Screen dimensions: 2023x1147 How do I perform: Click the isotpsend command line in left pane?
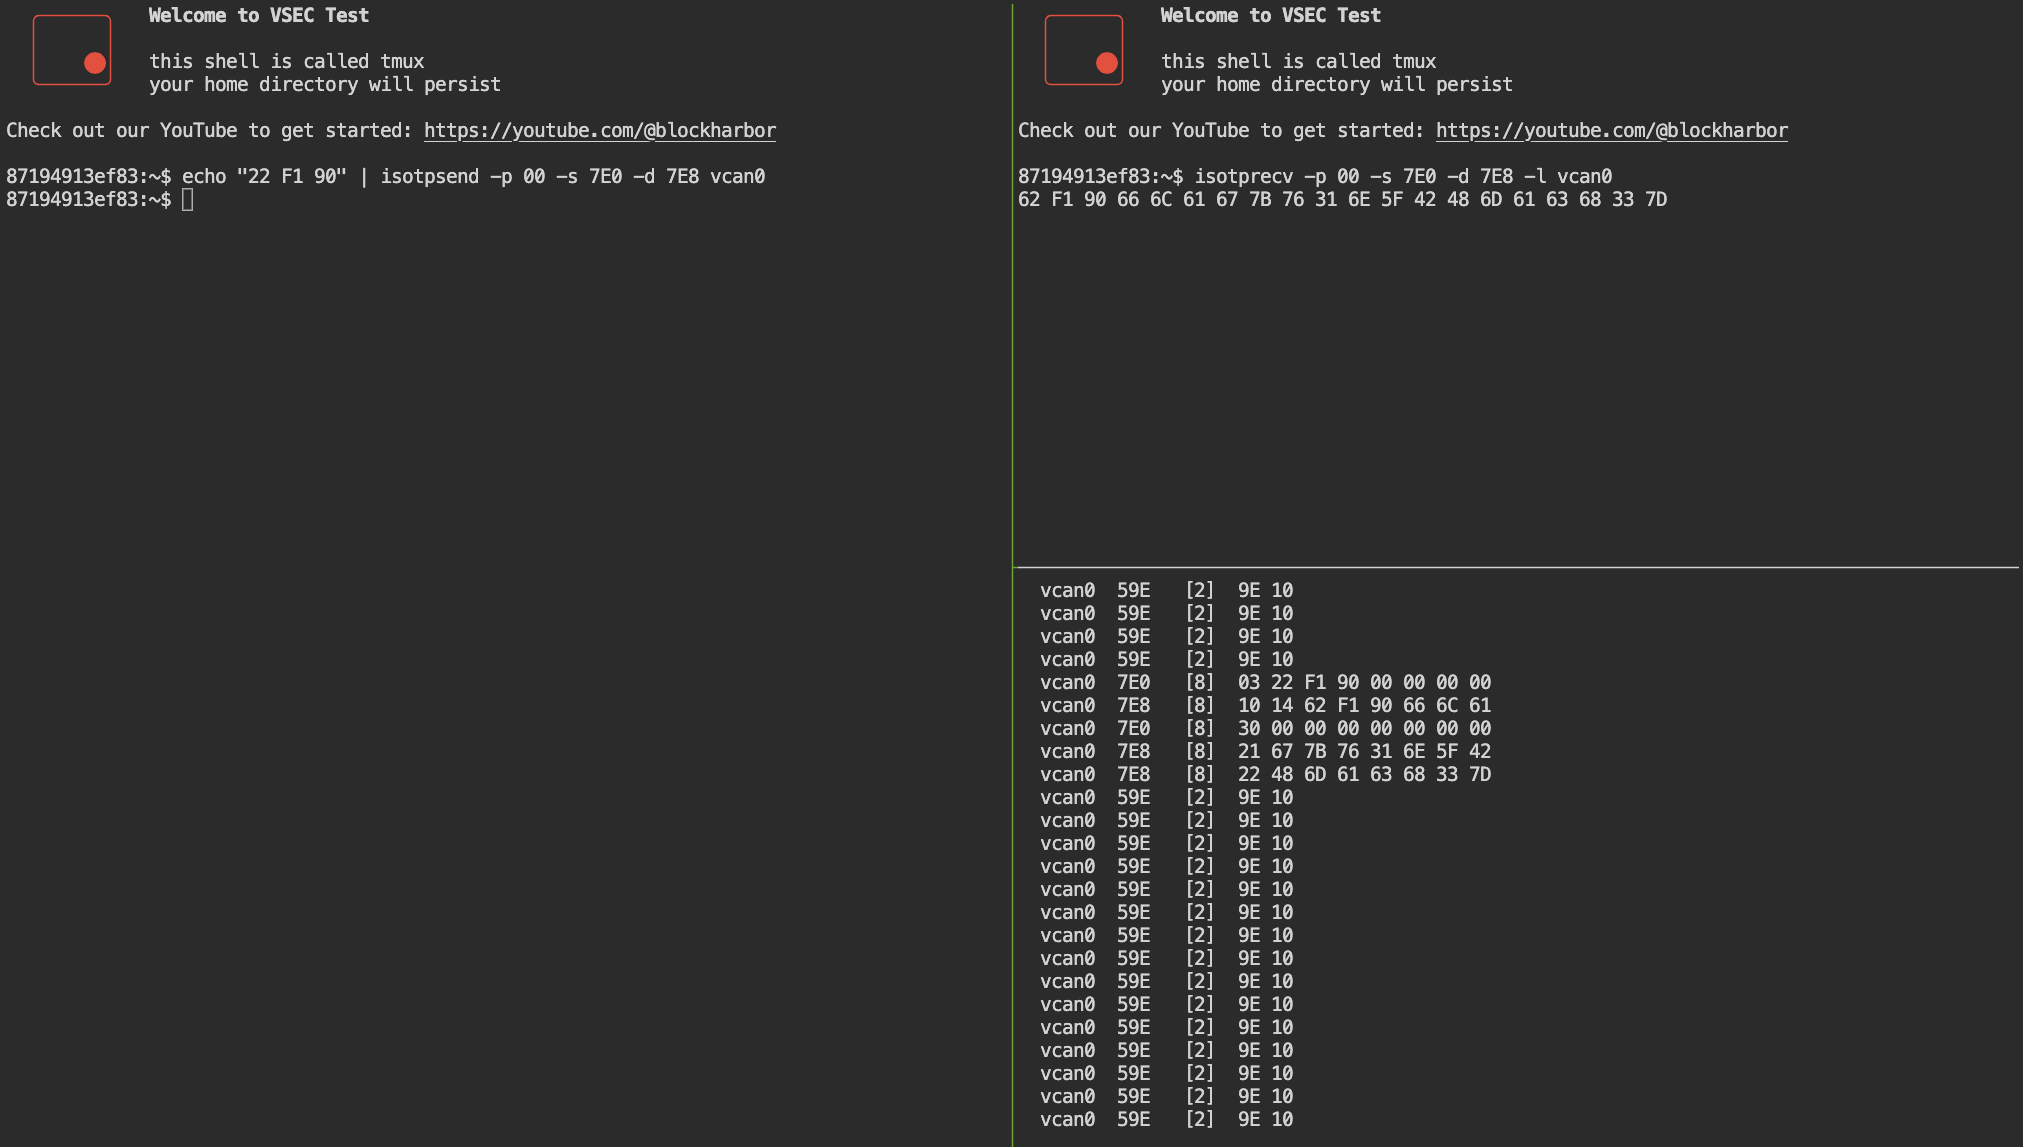pyautogui.click(x=386, y=177)
